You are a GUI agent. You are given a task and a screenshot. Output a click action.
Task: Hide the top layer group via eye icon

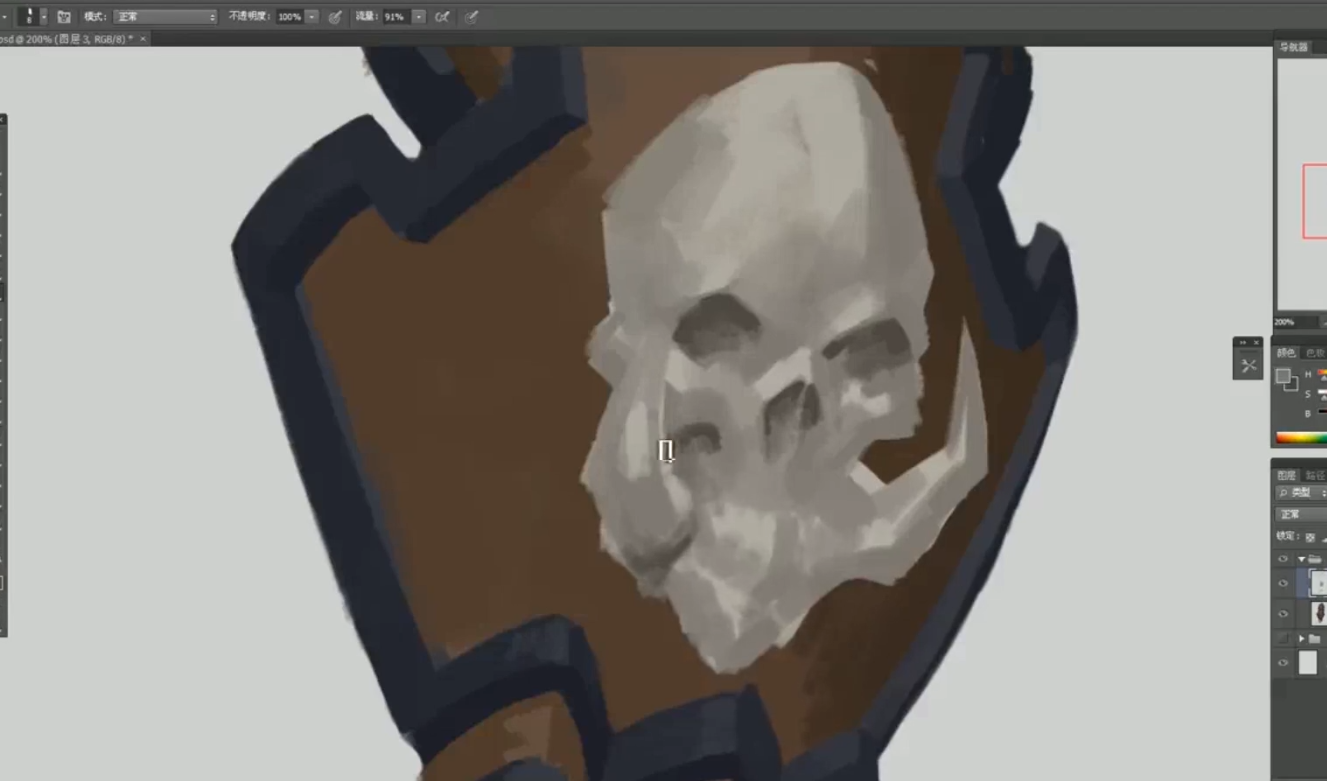[x=1283, y=559]
